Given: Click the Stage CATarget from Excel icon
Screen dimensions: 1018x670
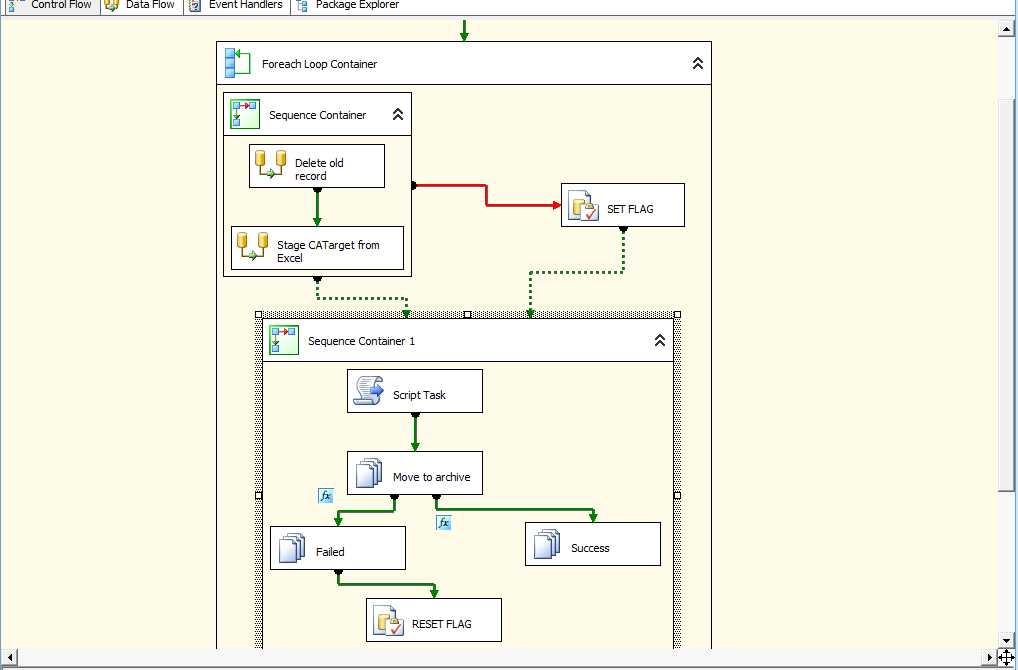Looking at the screenshot, I should coord(253,247).
